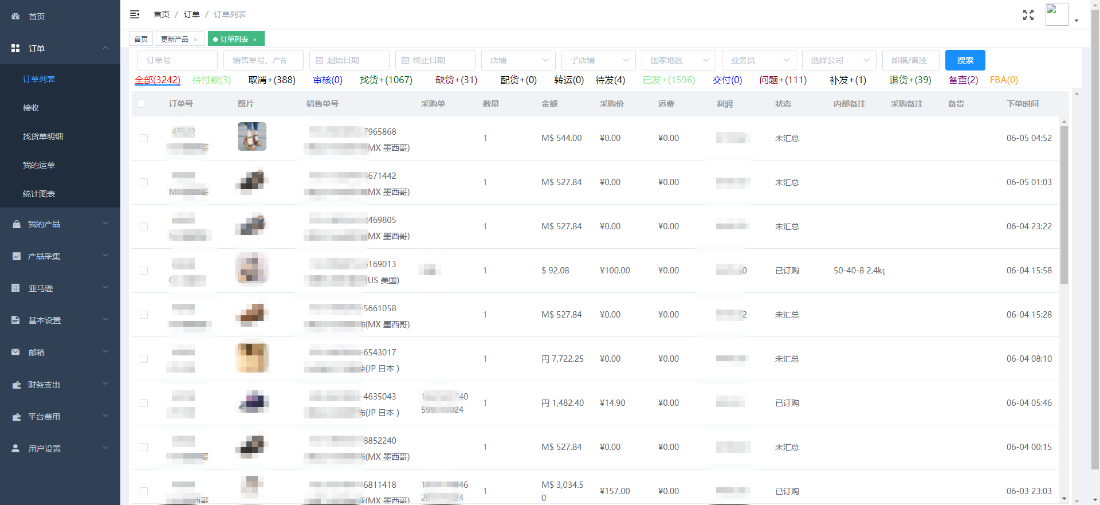Click the 我的产品 bag icon in sidebar
This screenshot has width=1100, height=505.
(x=15, y=224)
